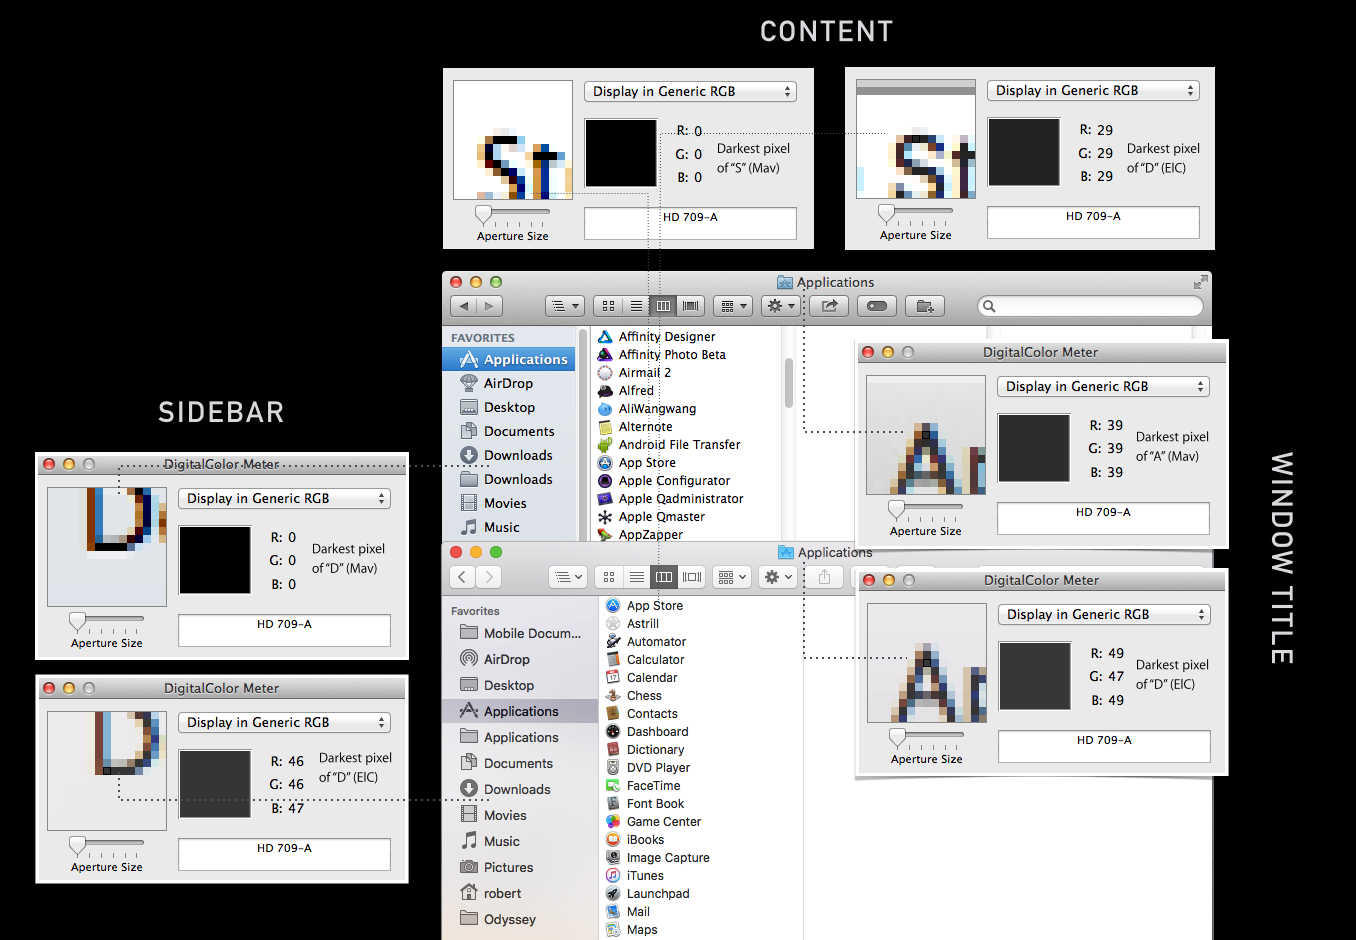
Task: Toggle the Edit Tags button in the upper Finder toolbar
Action: tap(877, 306)
